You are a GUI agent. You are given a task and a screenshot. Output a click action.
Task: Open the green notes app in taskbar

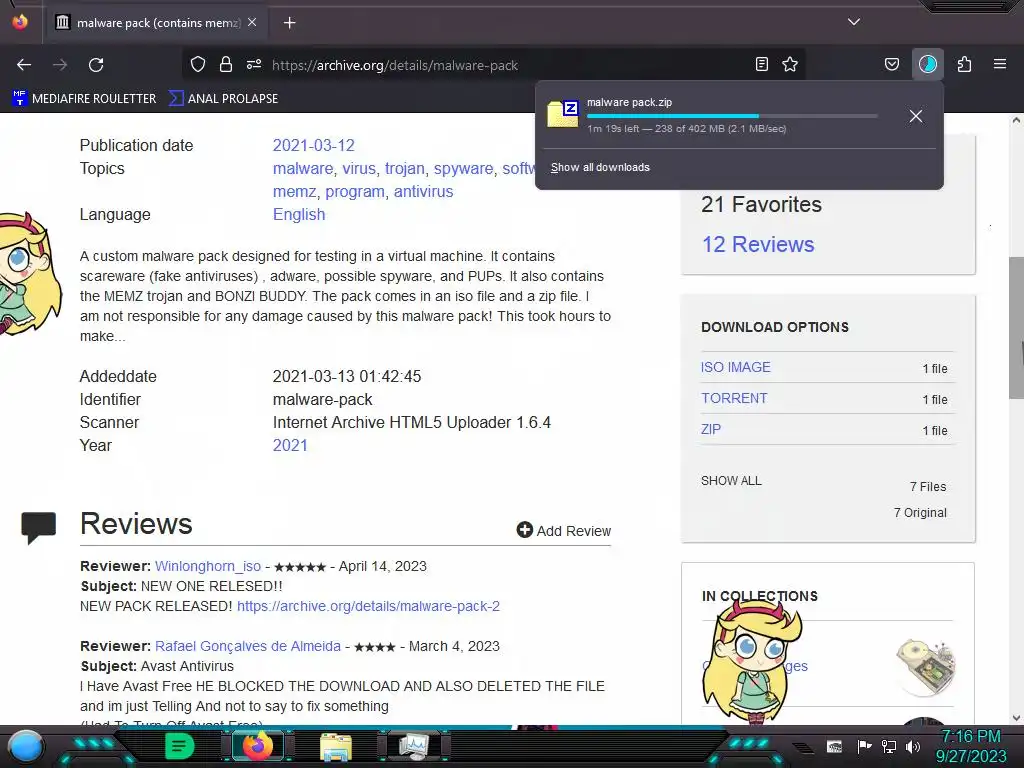180,746
